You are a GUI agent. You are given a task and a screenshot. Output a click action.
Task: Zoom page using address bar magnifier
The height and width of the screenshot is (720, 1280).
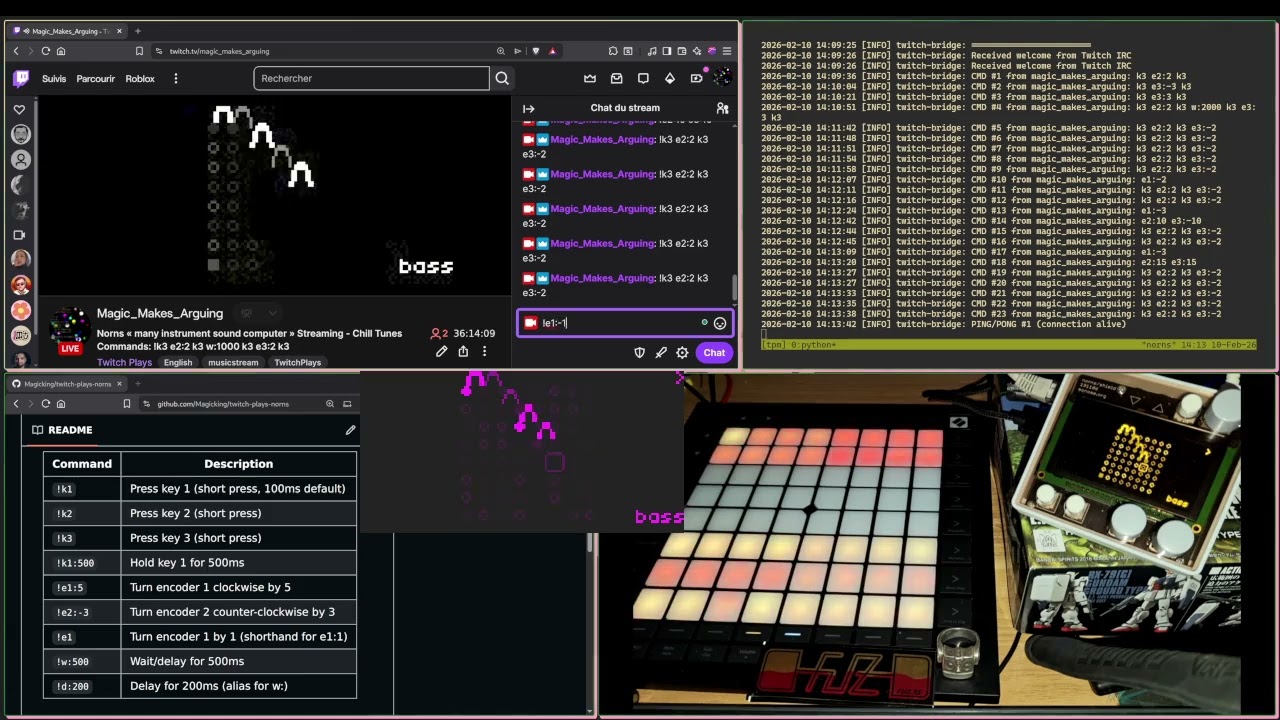pyautogui.click(x=500, y=51)
